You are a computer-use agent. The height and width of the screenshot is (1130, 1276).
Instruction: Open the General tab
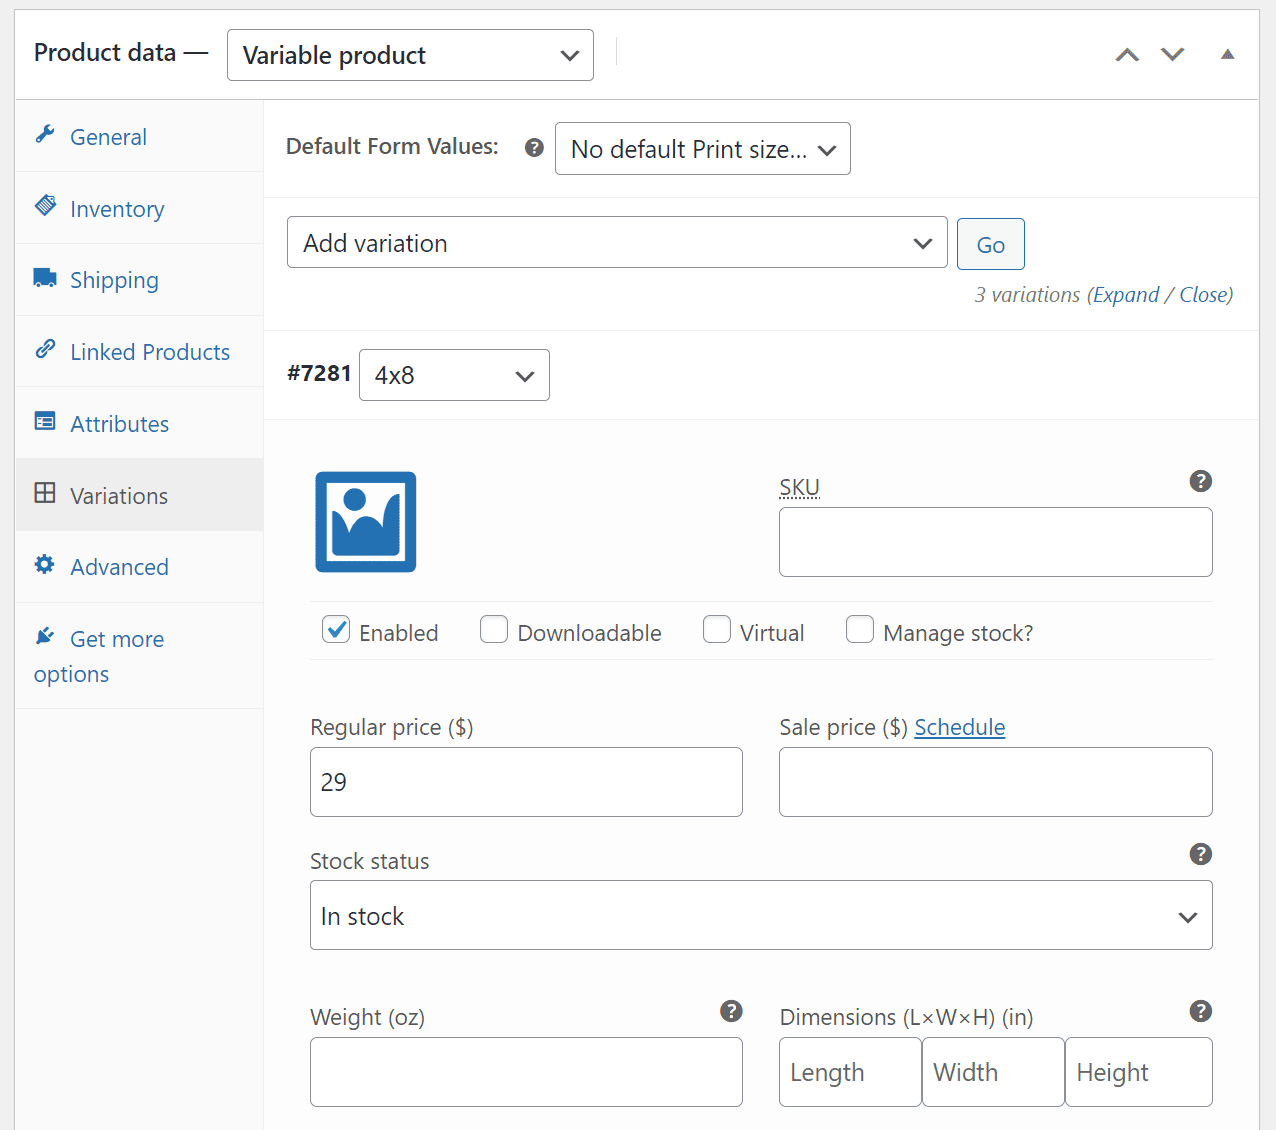[x=139, y=136]
